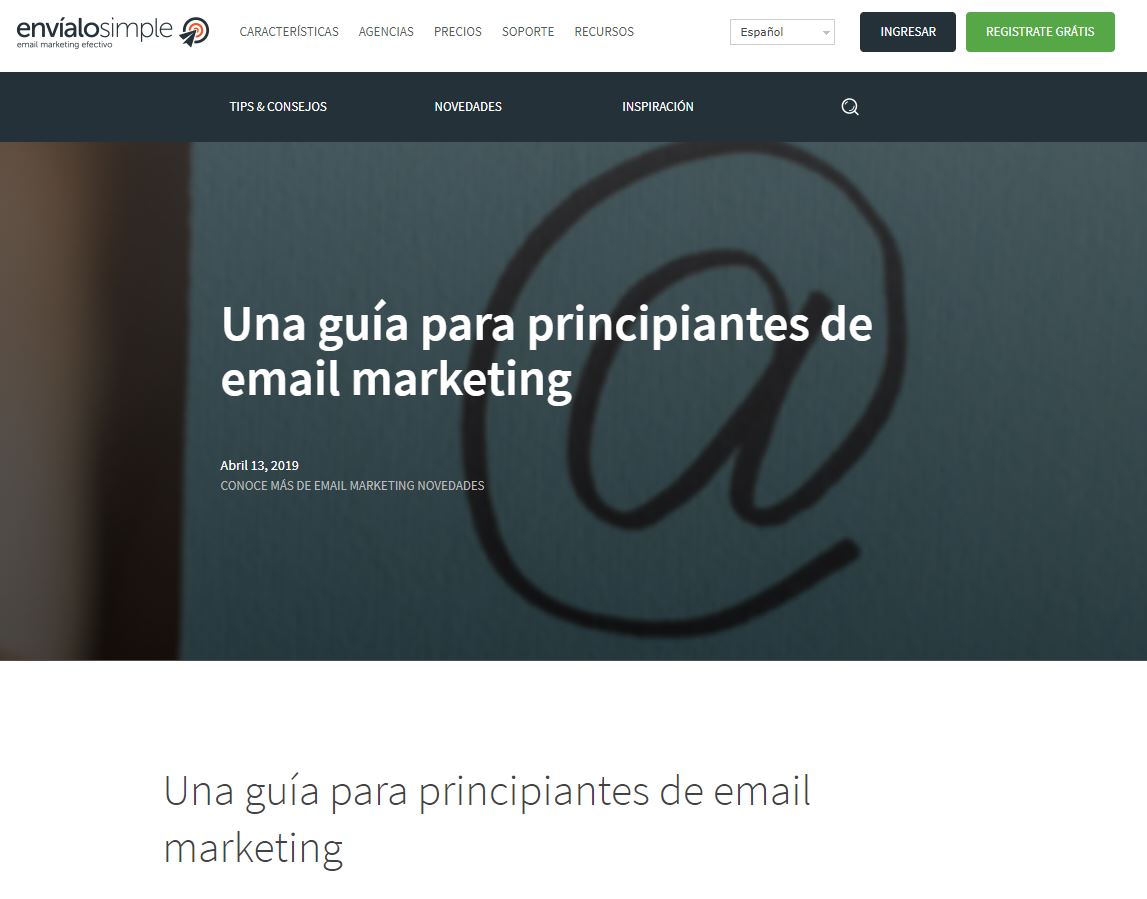Select the Novedades blog tab

click(468, 107)
